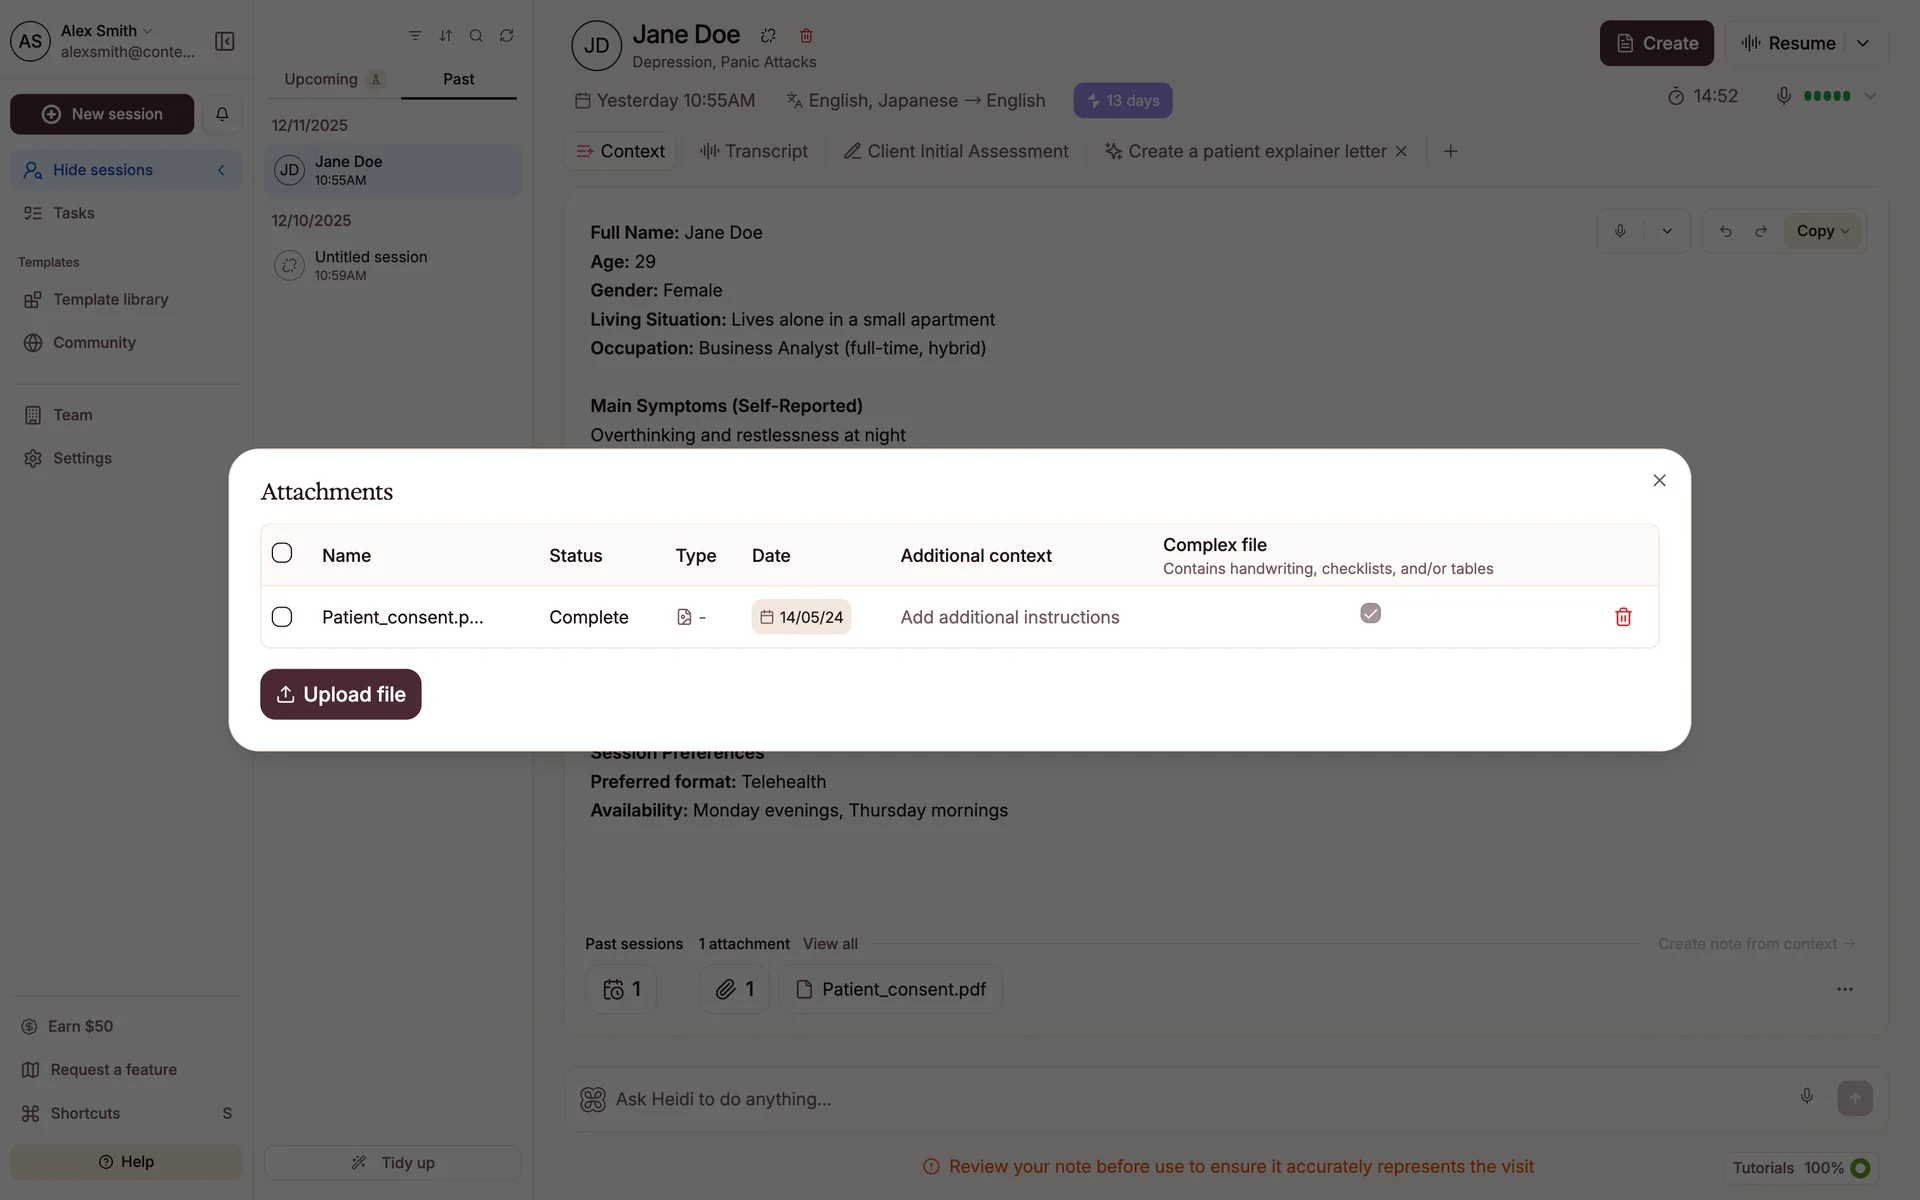Click the refresh sessions icon
The width and height of the screenshot is (1920, 1200).
coord(507,35)
